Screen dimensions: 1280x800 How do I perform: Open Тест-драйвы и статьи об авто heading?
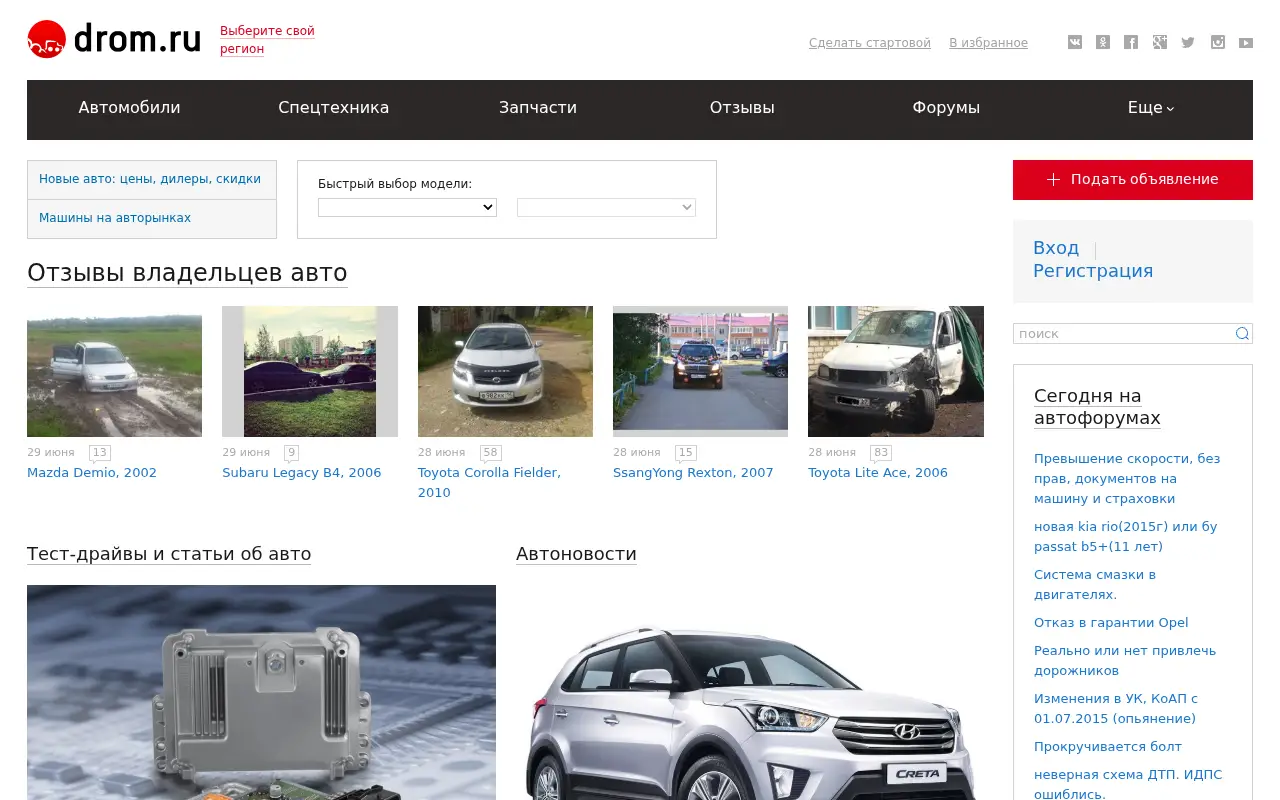(x=169, y=554)
